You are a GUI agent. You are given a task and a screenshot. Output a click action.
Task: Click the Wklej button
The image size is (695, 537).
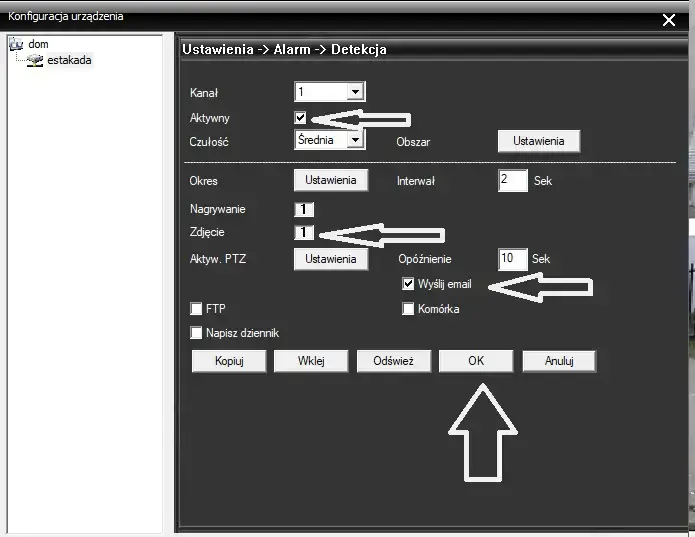(x=311, y=361)
